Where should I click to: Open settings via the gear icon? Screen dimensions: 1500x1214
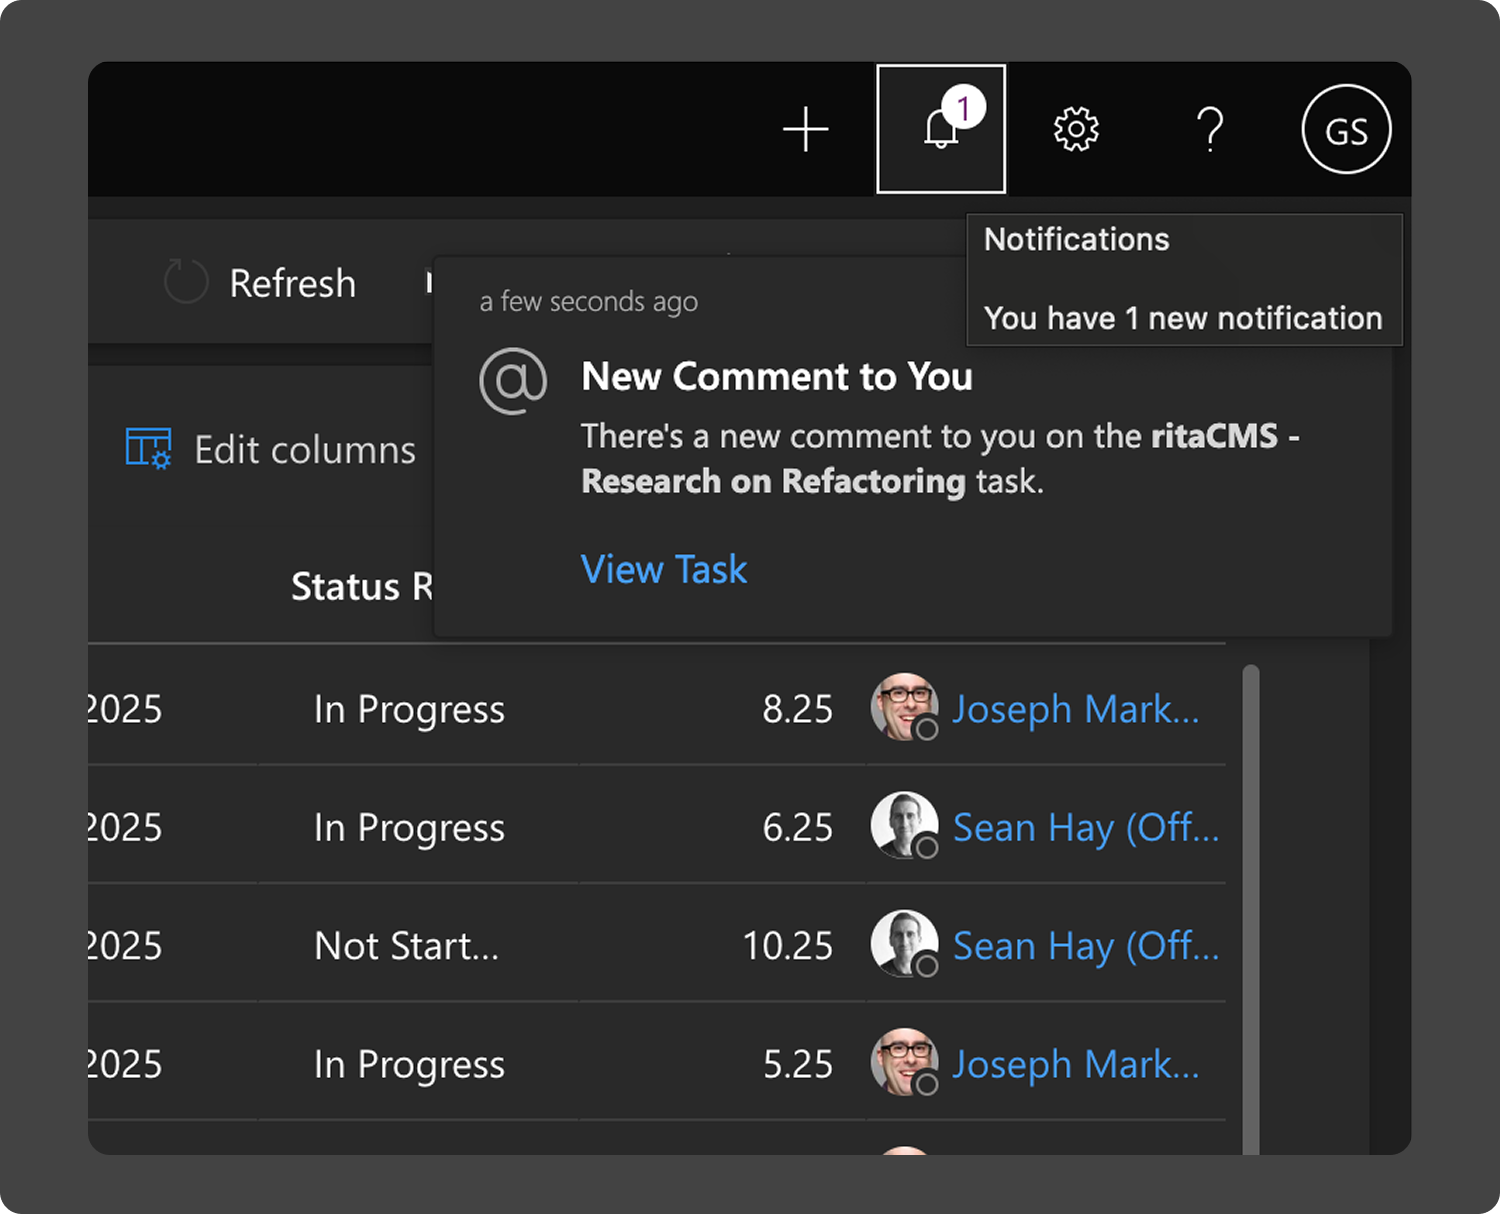click(x=1076, y=130)
